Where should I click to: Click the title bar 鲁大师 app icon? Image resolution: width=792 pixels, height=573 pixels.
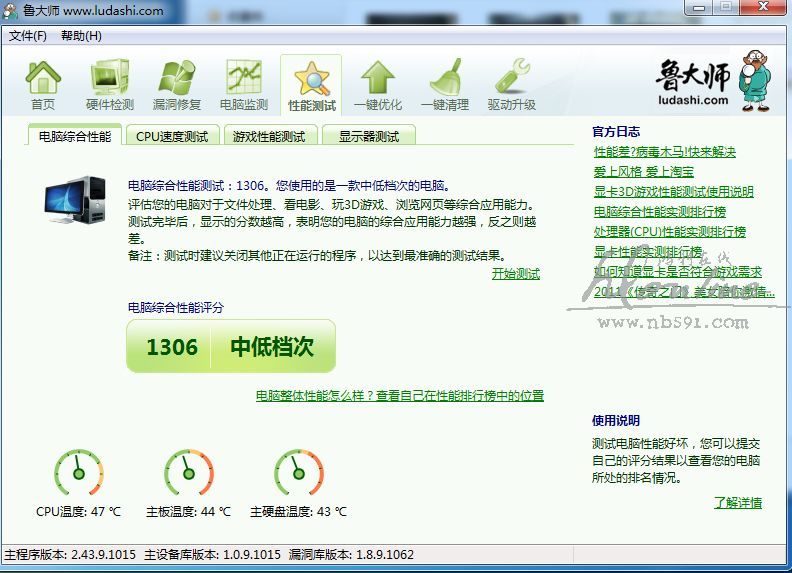click(10, 10)
